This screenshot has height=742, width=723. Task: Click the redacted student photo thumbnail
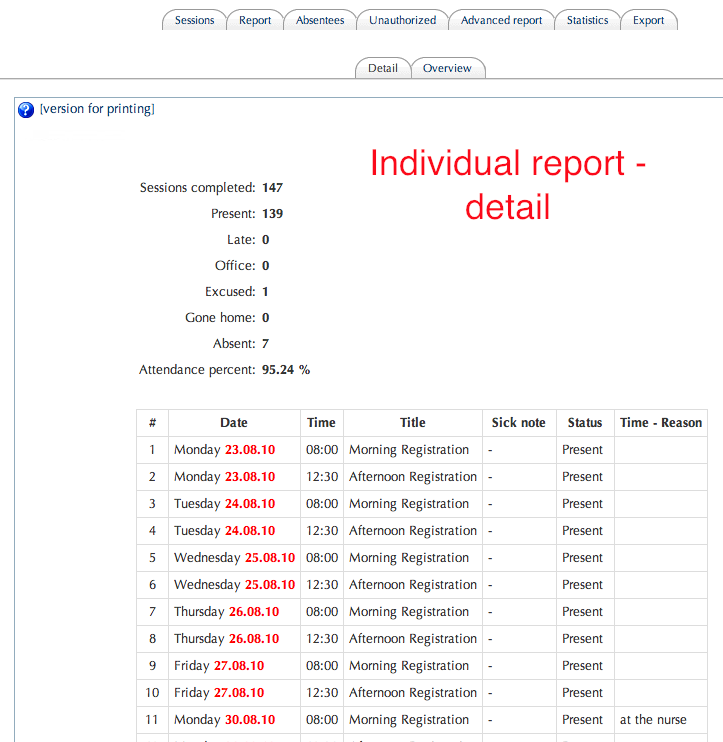pos(78,193)
